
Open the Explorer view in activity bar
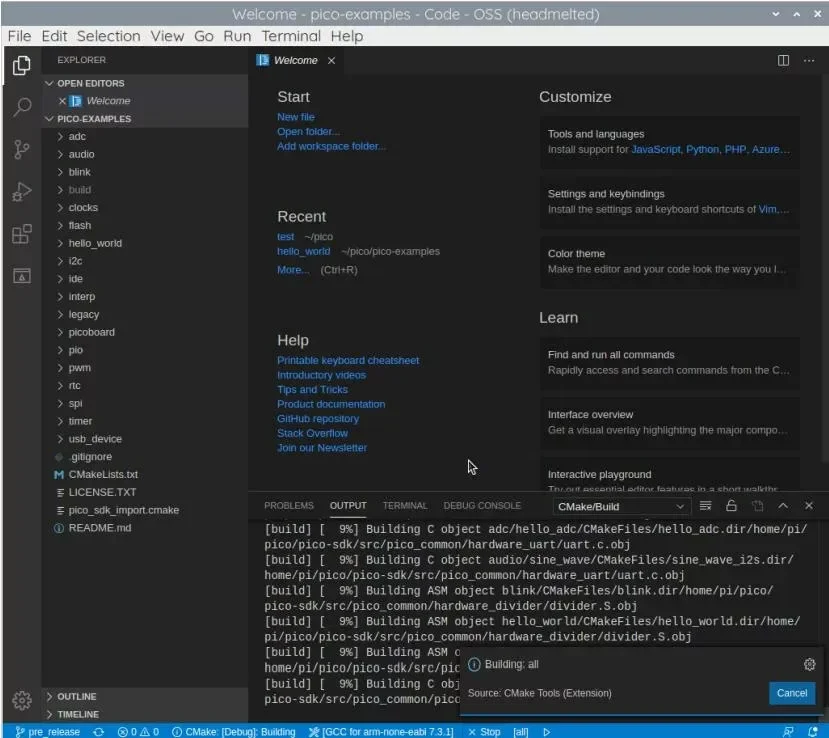(22, 65)
